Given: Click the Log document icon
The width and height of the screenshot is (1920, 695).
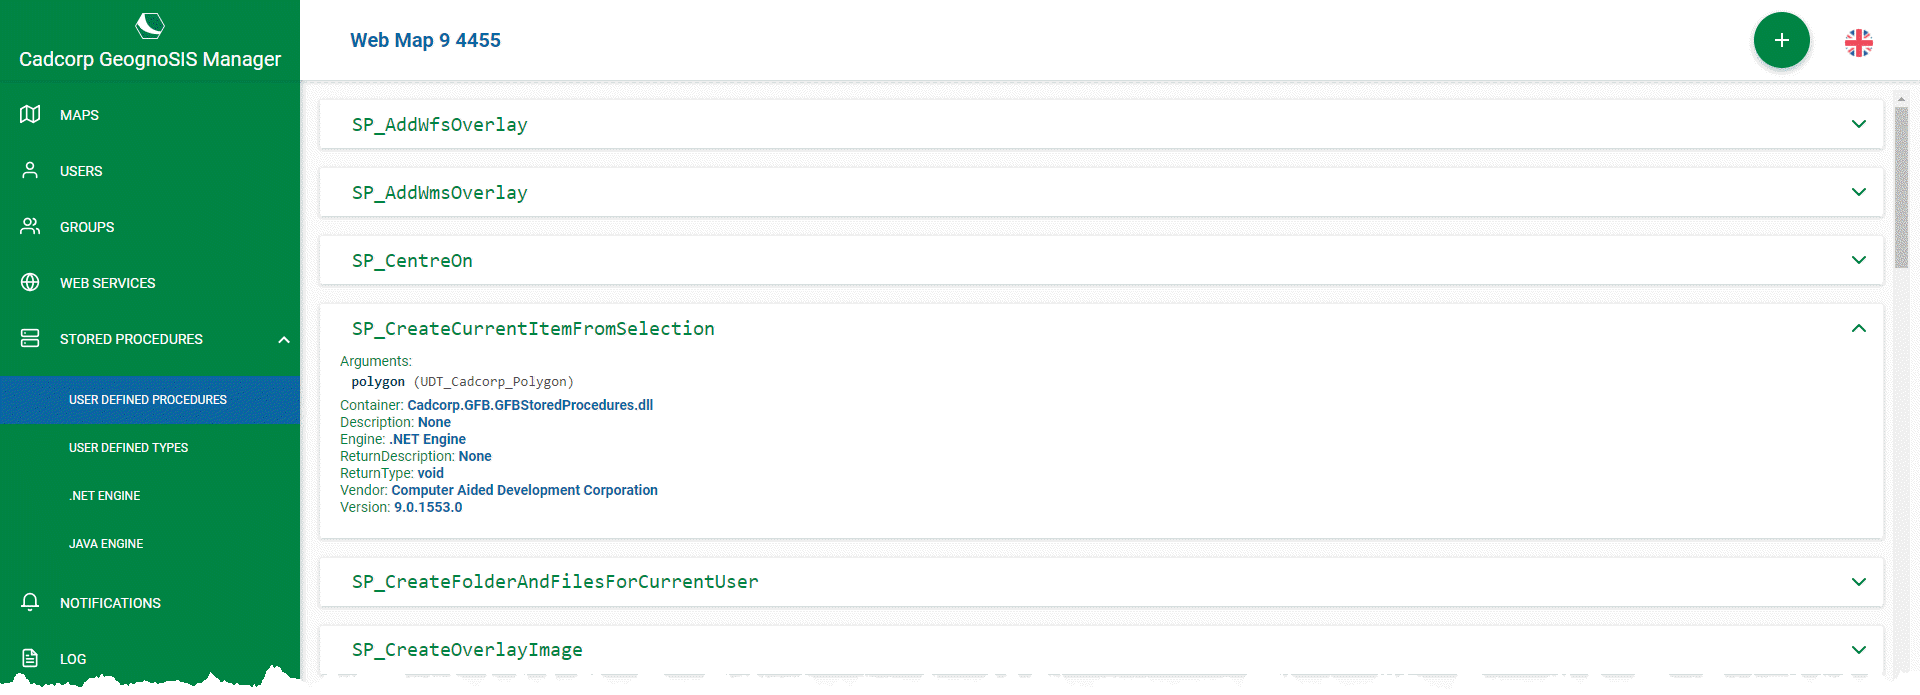Looking at the screenshot, I should click(x=30, y=659).
